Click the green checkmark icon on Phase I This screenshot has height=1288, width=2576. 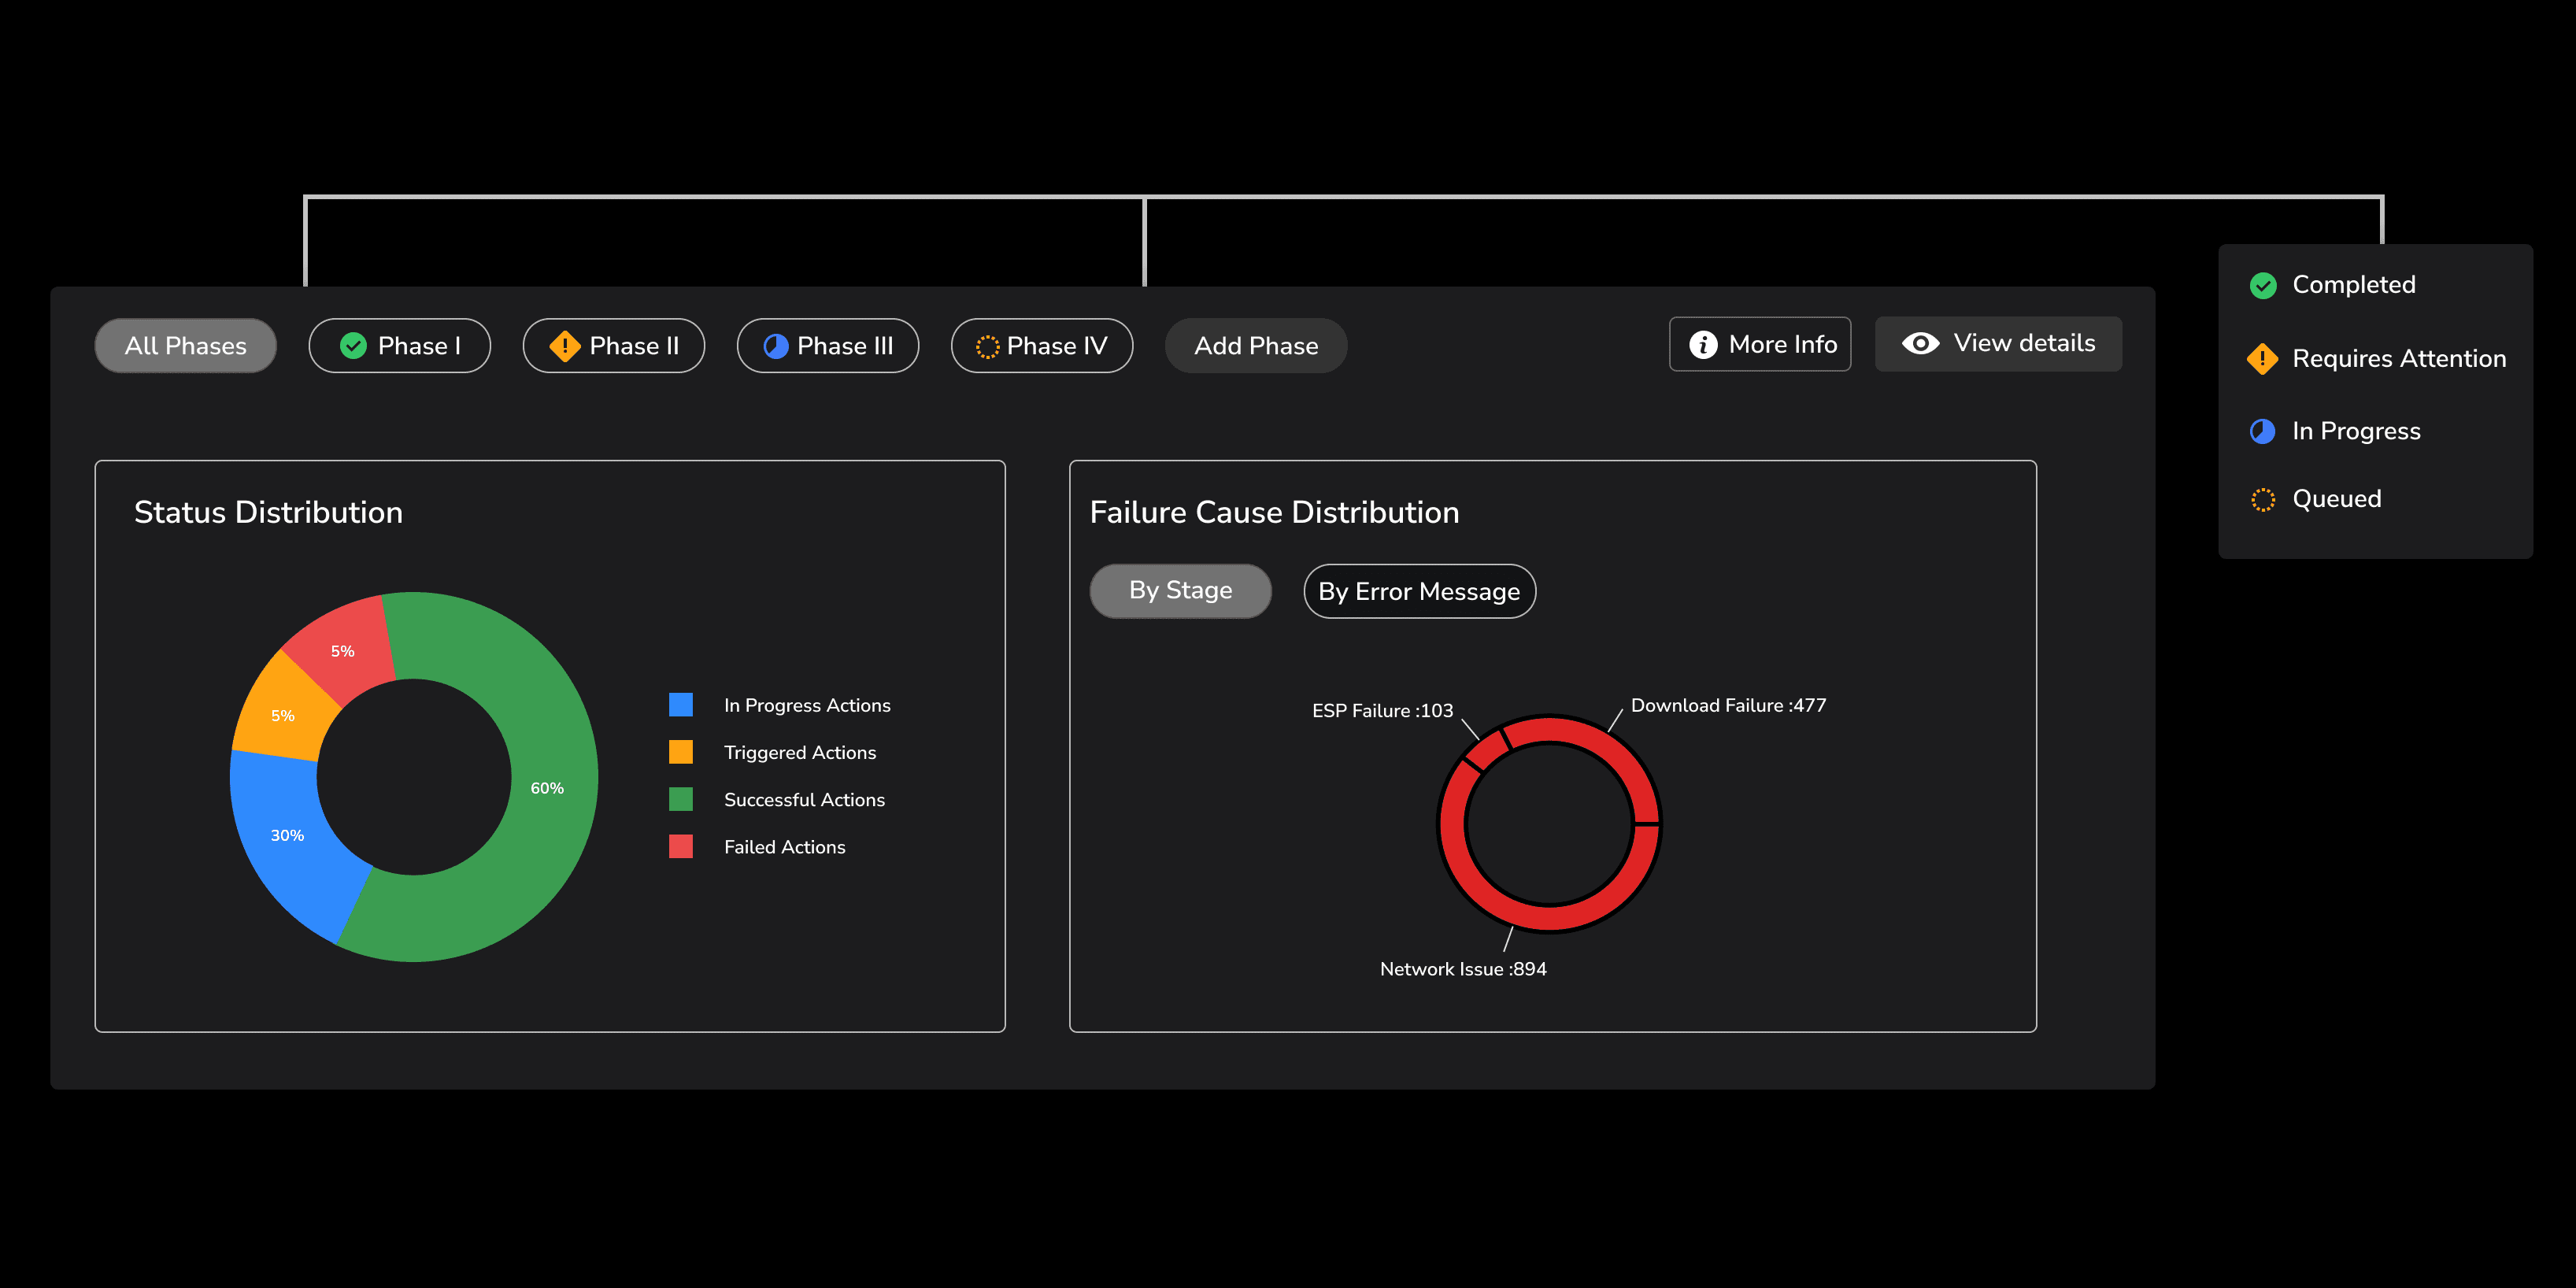pos(353,346)
